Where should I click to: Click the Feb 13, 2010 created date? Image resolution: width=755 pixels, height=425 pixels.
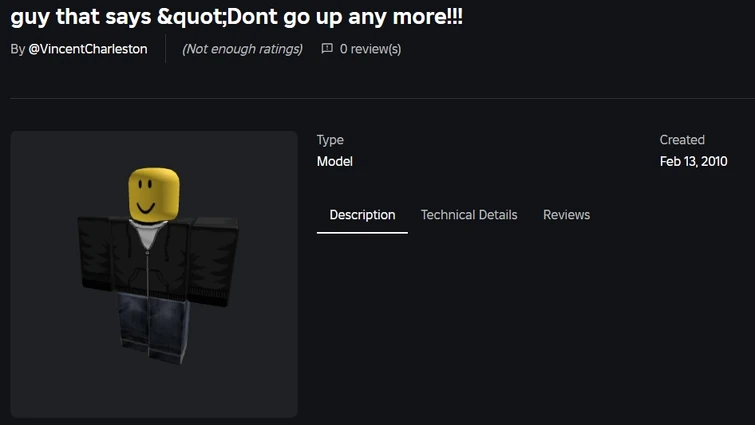tap(693, 161)
